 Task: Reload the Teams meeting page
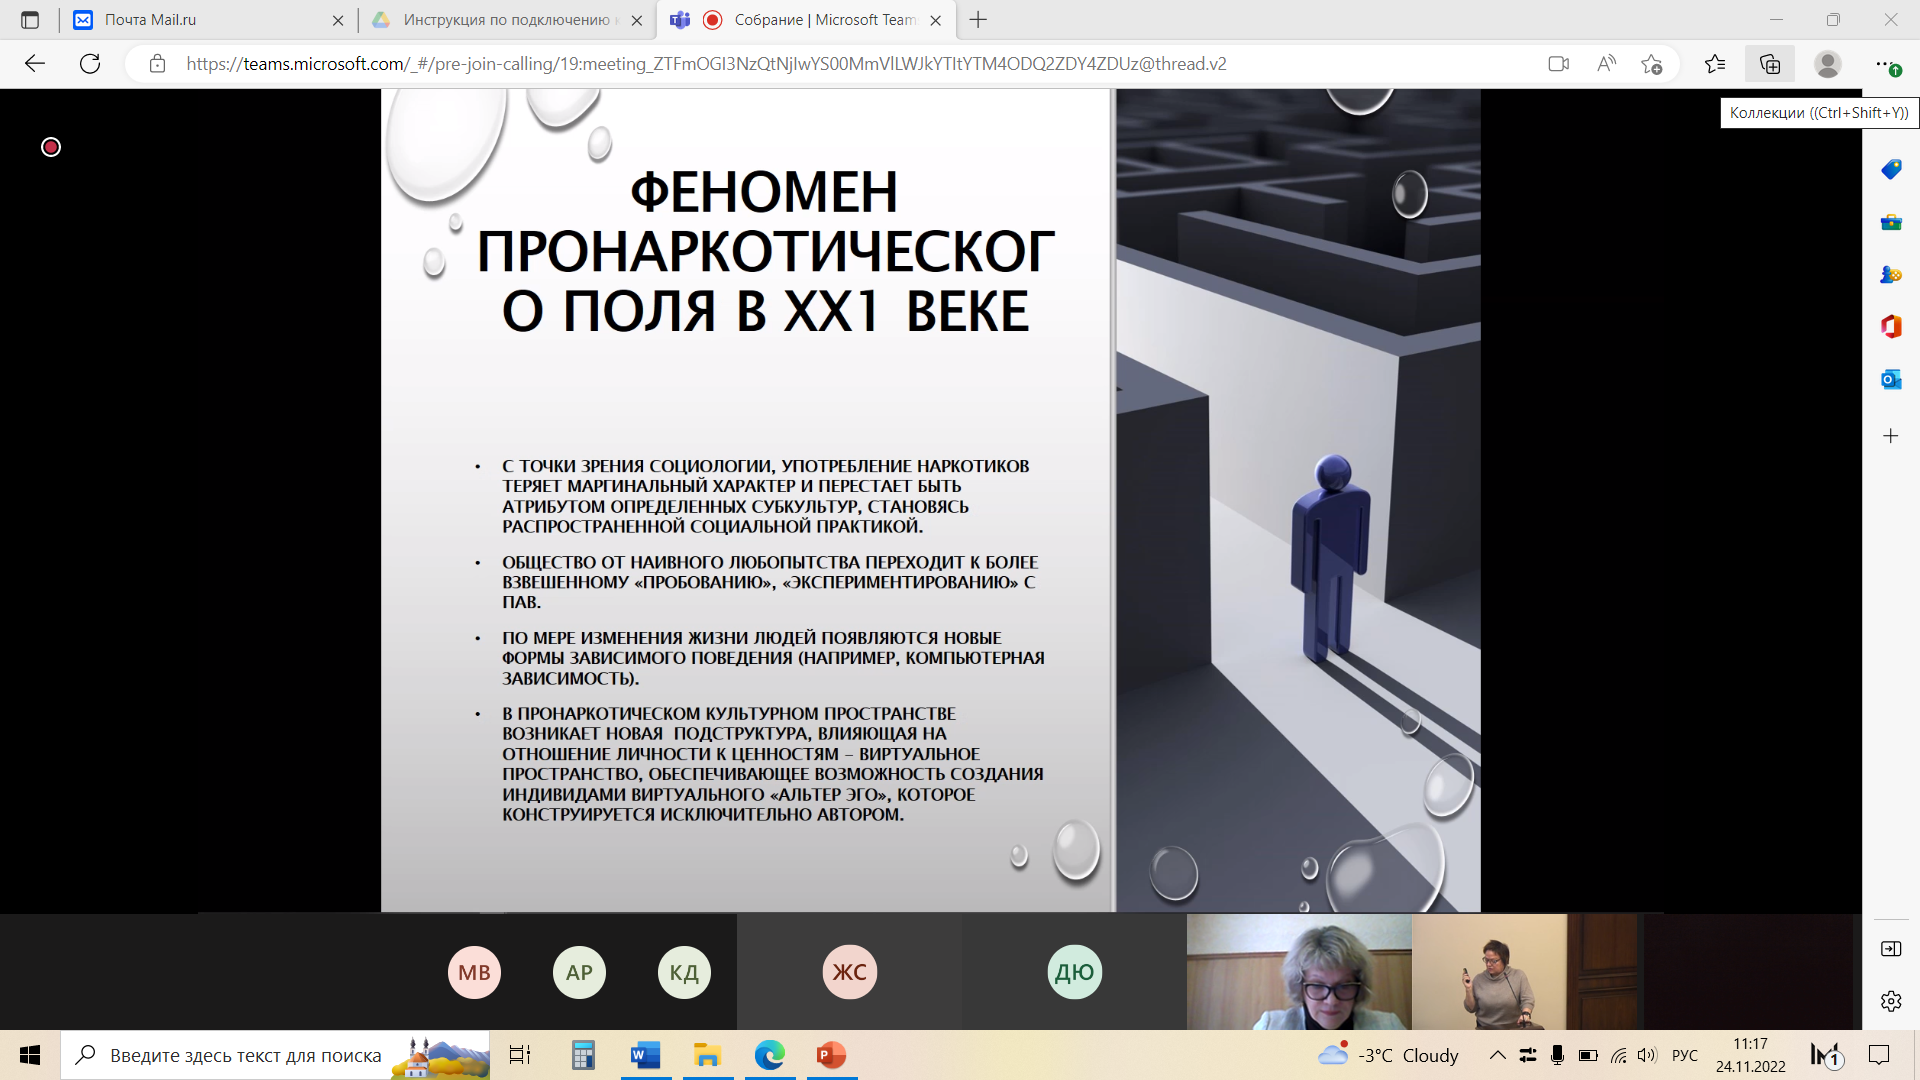[90, 64]
